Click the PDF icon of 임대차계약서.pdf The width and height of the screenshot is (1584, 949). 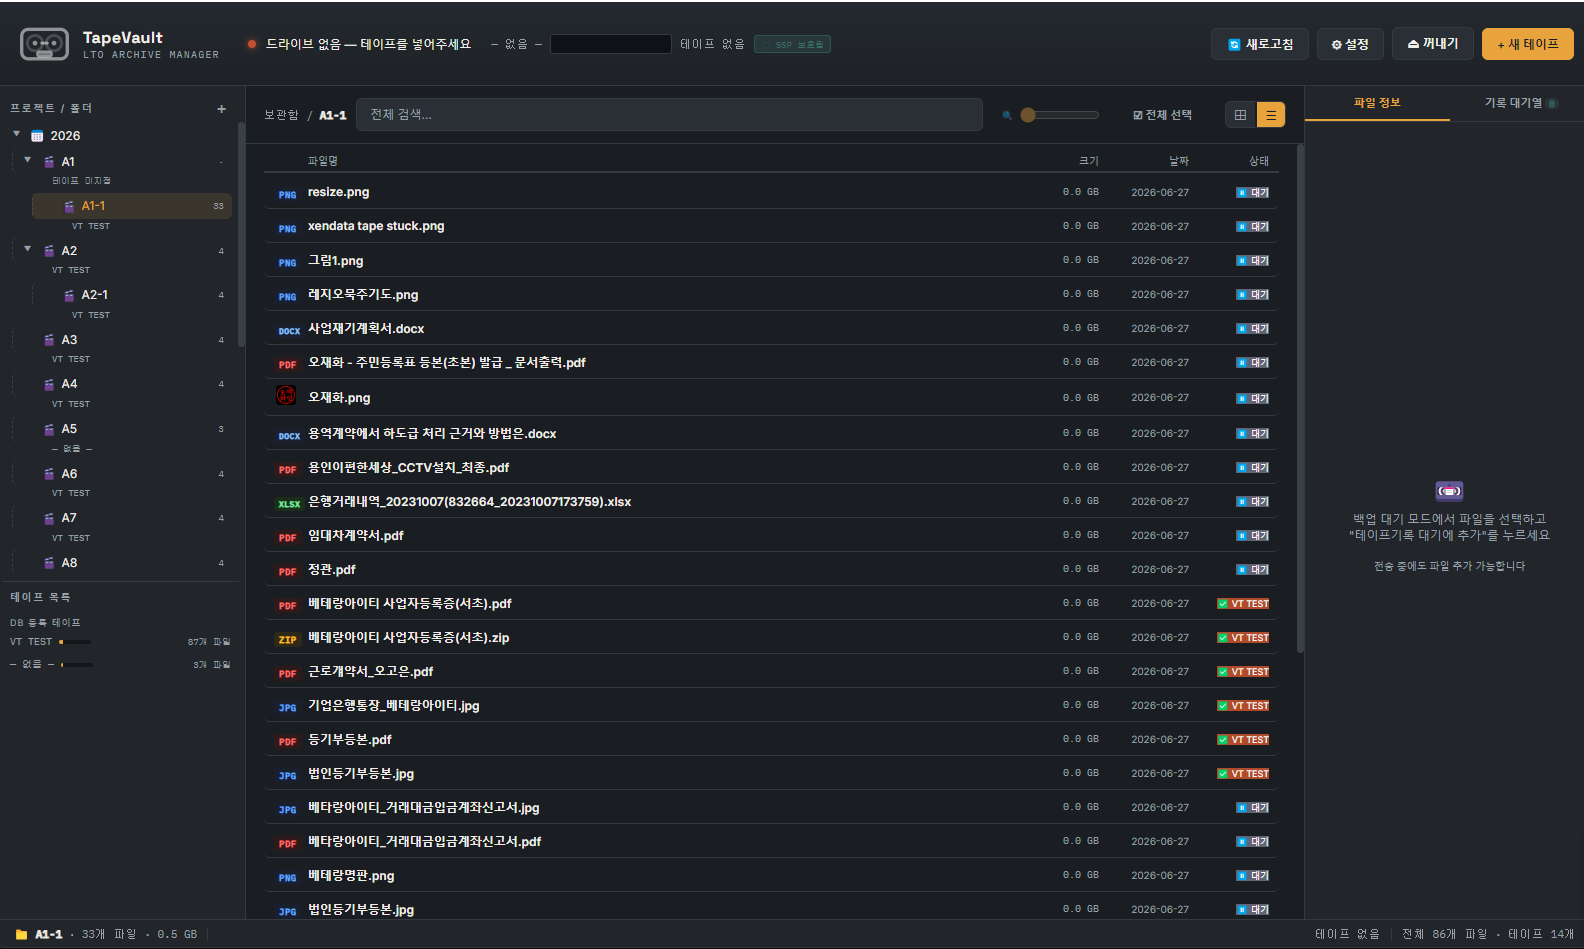pyautogui.click(x=288, y=537)
